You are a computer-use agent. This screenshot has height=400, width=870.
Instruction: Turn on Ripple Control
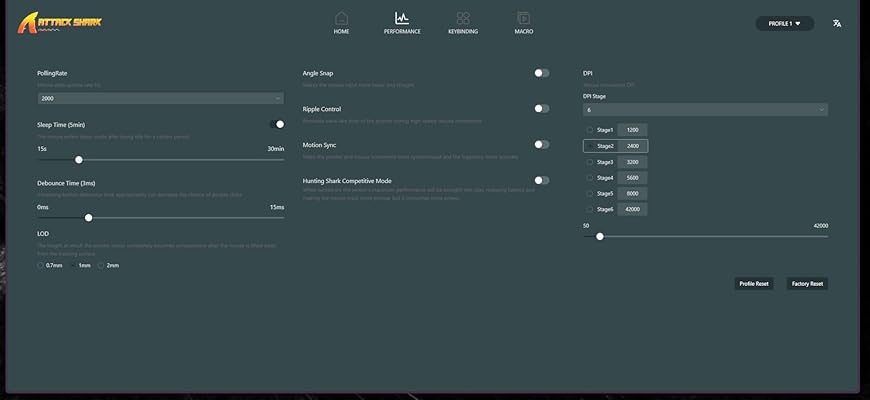pyautogui.click(x=541, y=108)
